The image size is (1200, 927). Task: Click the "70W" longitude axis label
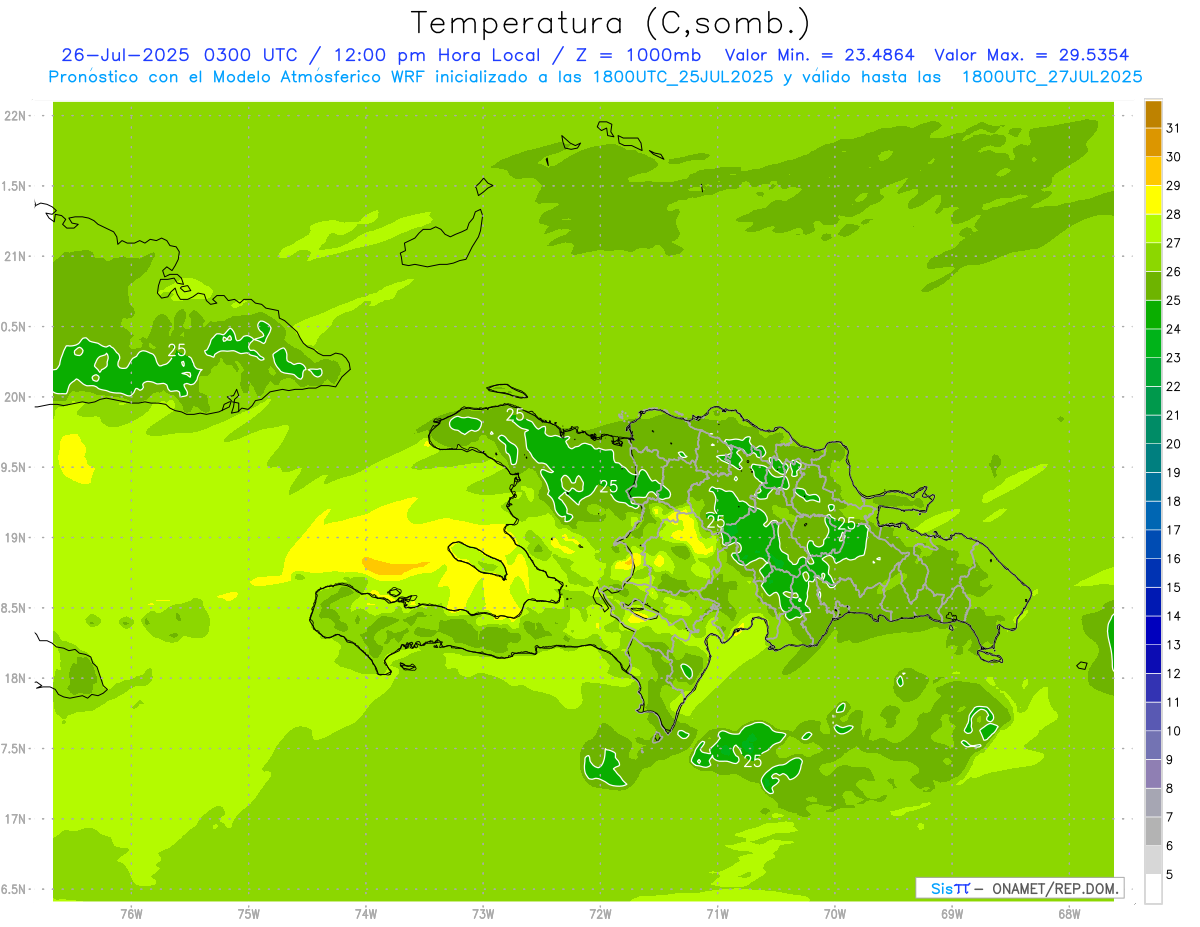tap(834, 914)
